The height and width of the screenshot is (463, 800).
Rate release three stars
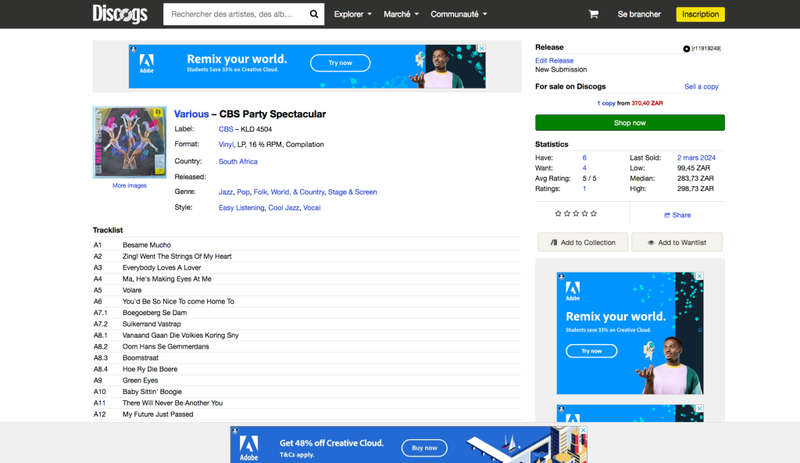(576, 213)
